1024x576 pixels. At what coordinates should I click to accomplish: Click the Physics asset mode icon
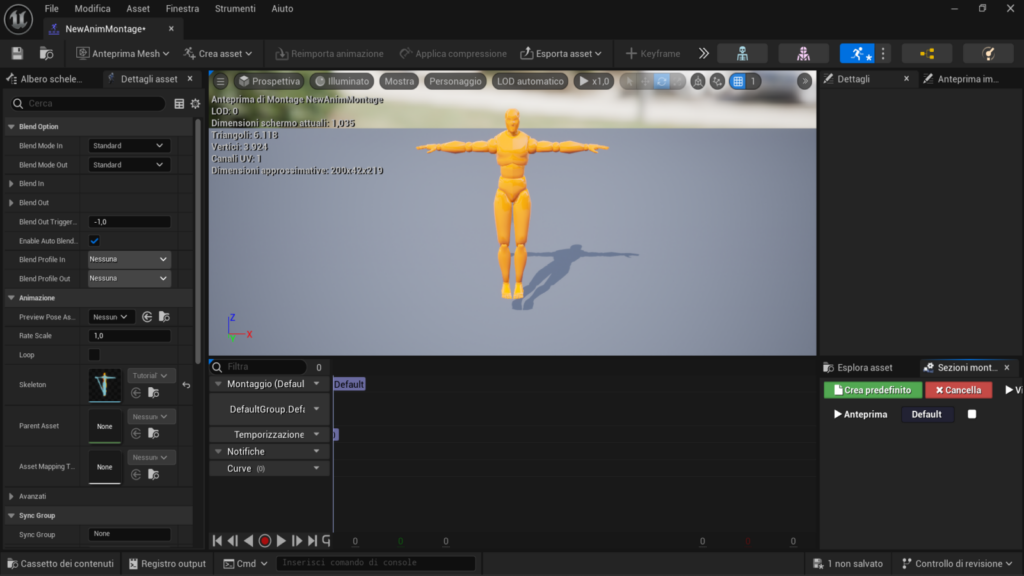point(988,53)
